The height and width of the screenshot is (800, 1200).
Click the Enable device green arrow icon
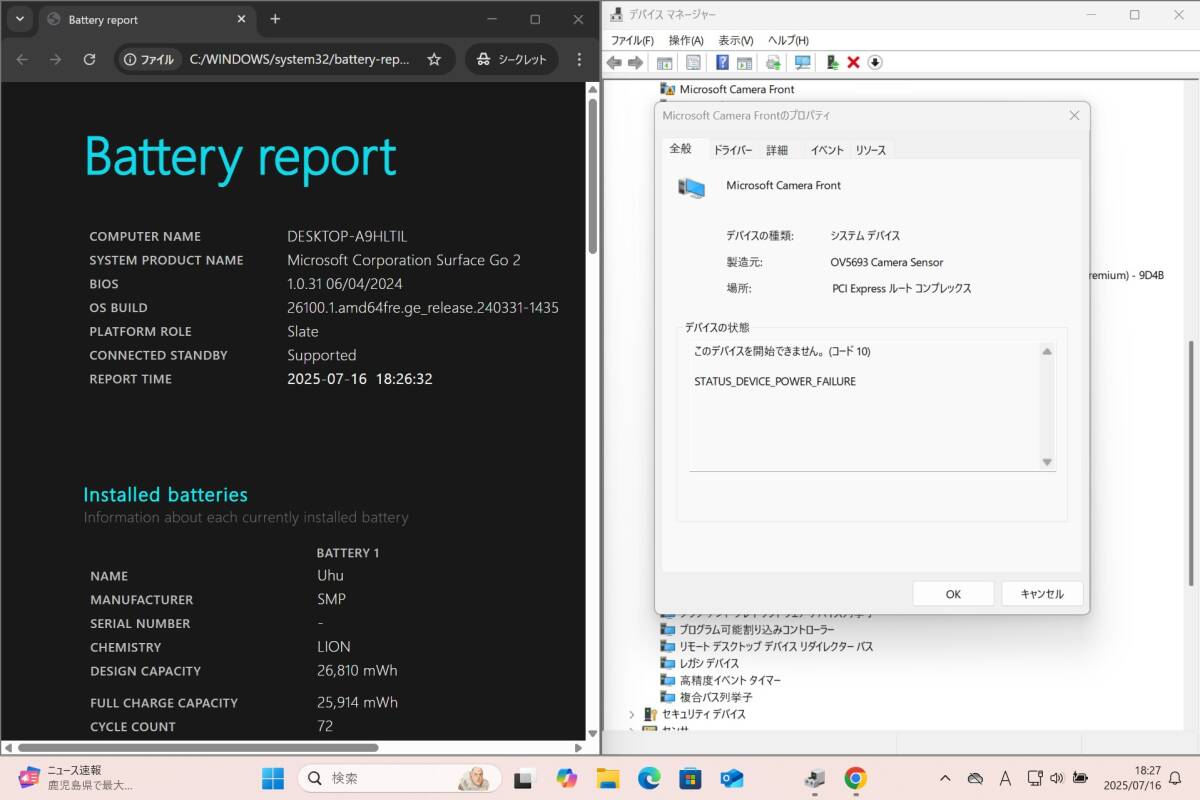[832, 62]
